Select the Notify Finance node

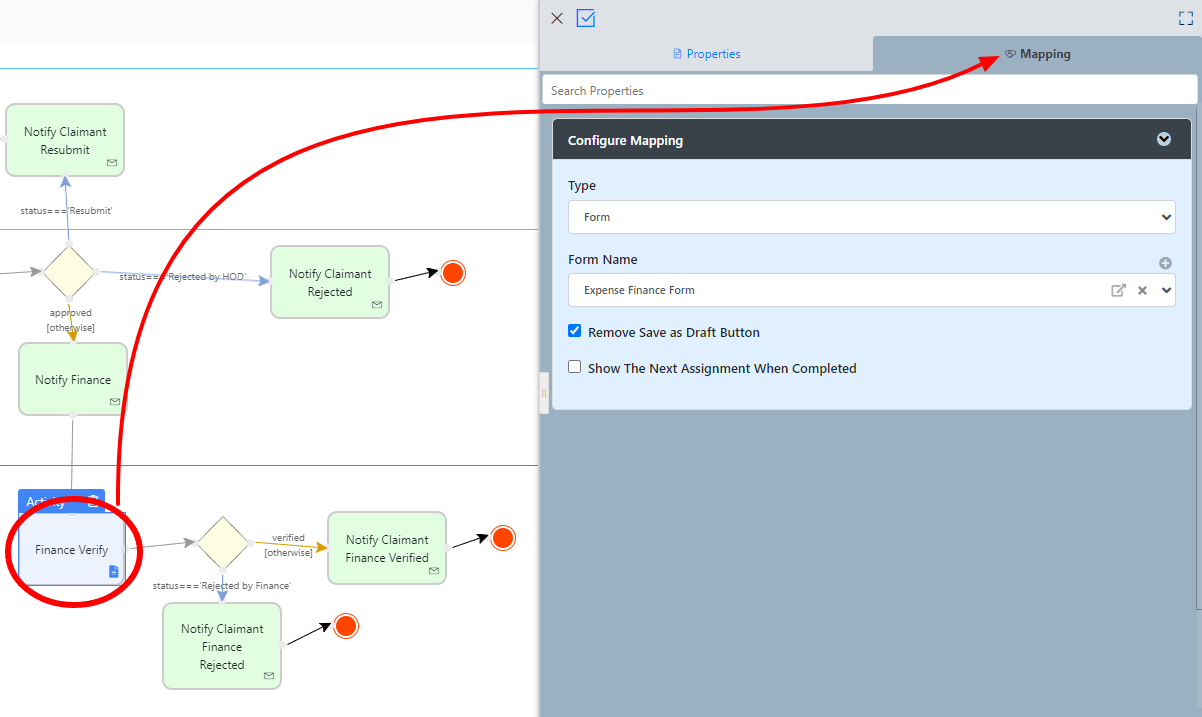coord(73,380)
